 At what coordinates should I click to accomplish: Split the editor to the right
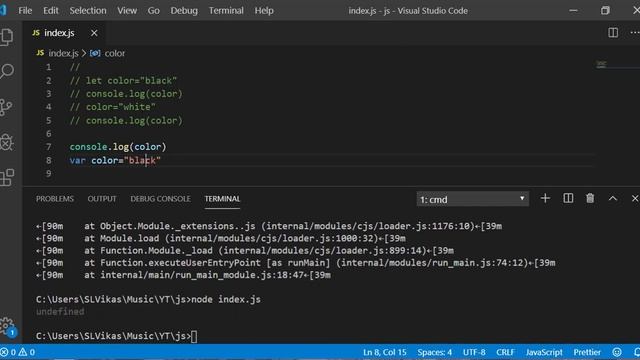tap(613, 33)
